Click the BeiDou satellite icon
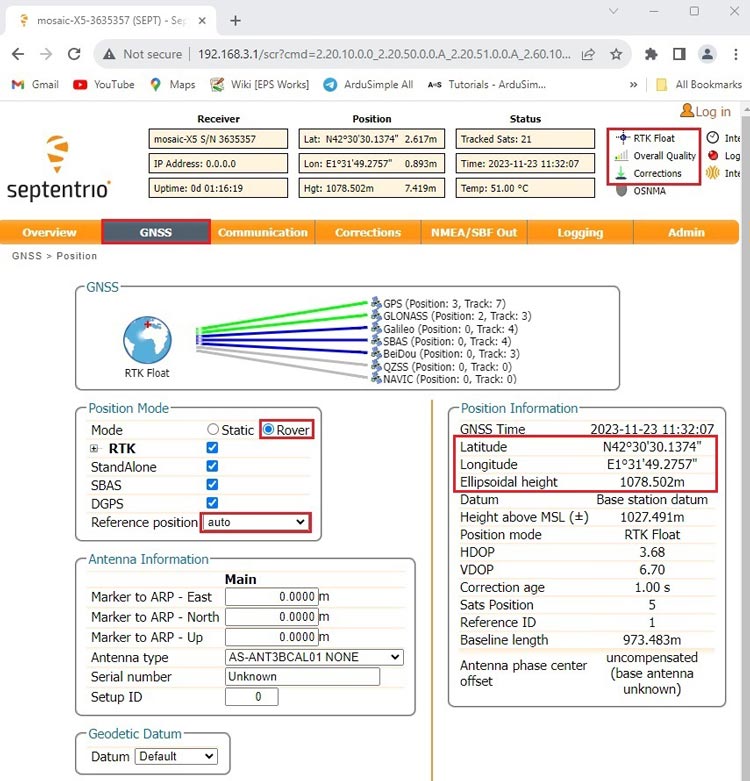 pos(376,354)
